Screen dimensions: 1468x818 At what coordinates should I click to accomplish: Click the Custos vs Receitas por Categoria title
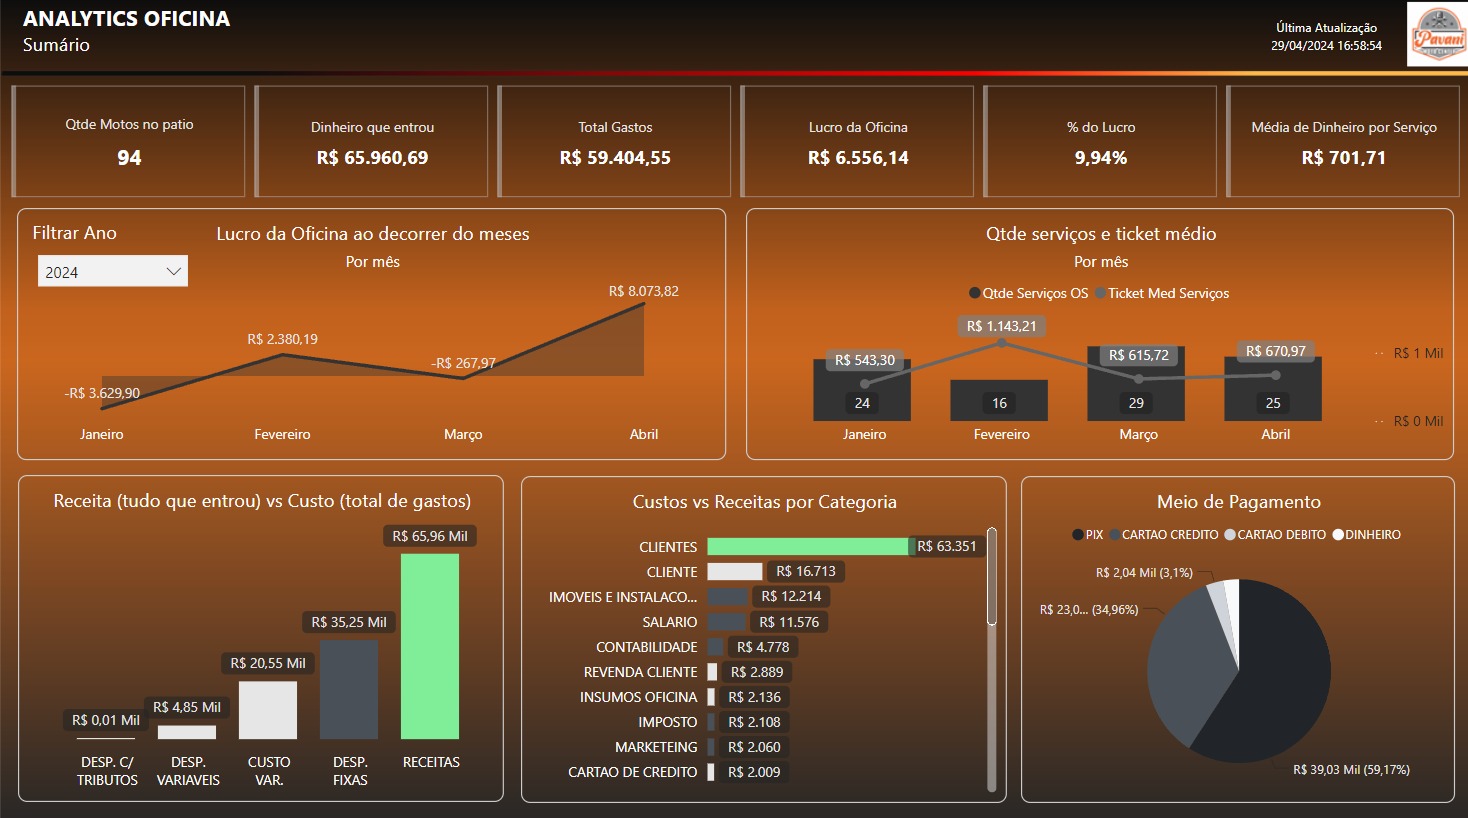765,502
